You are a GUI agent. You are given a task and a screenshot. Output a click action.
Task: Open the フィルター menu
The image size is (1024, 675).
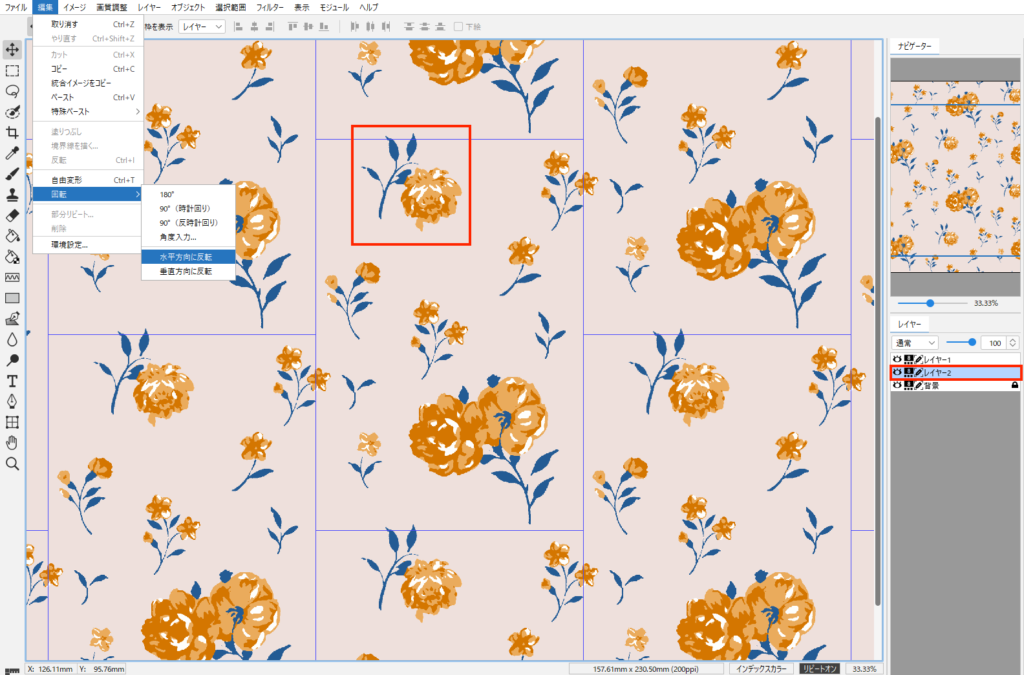270,7
